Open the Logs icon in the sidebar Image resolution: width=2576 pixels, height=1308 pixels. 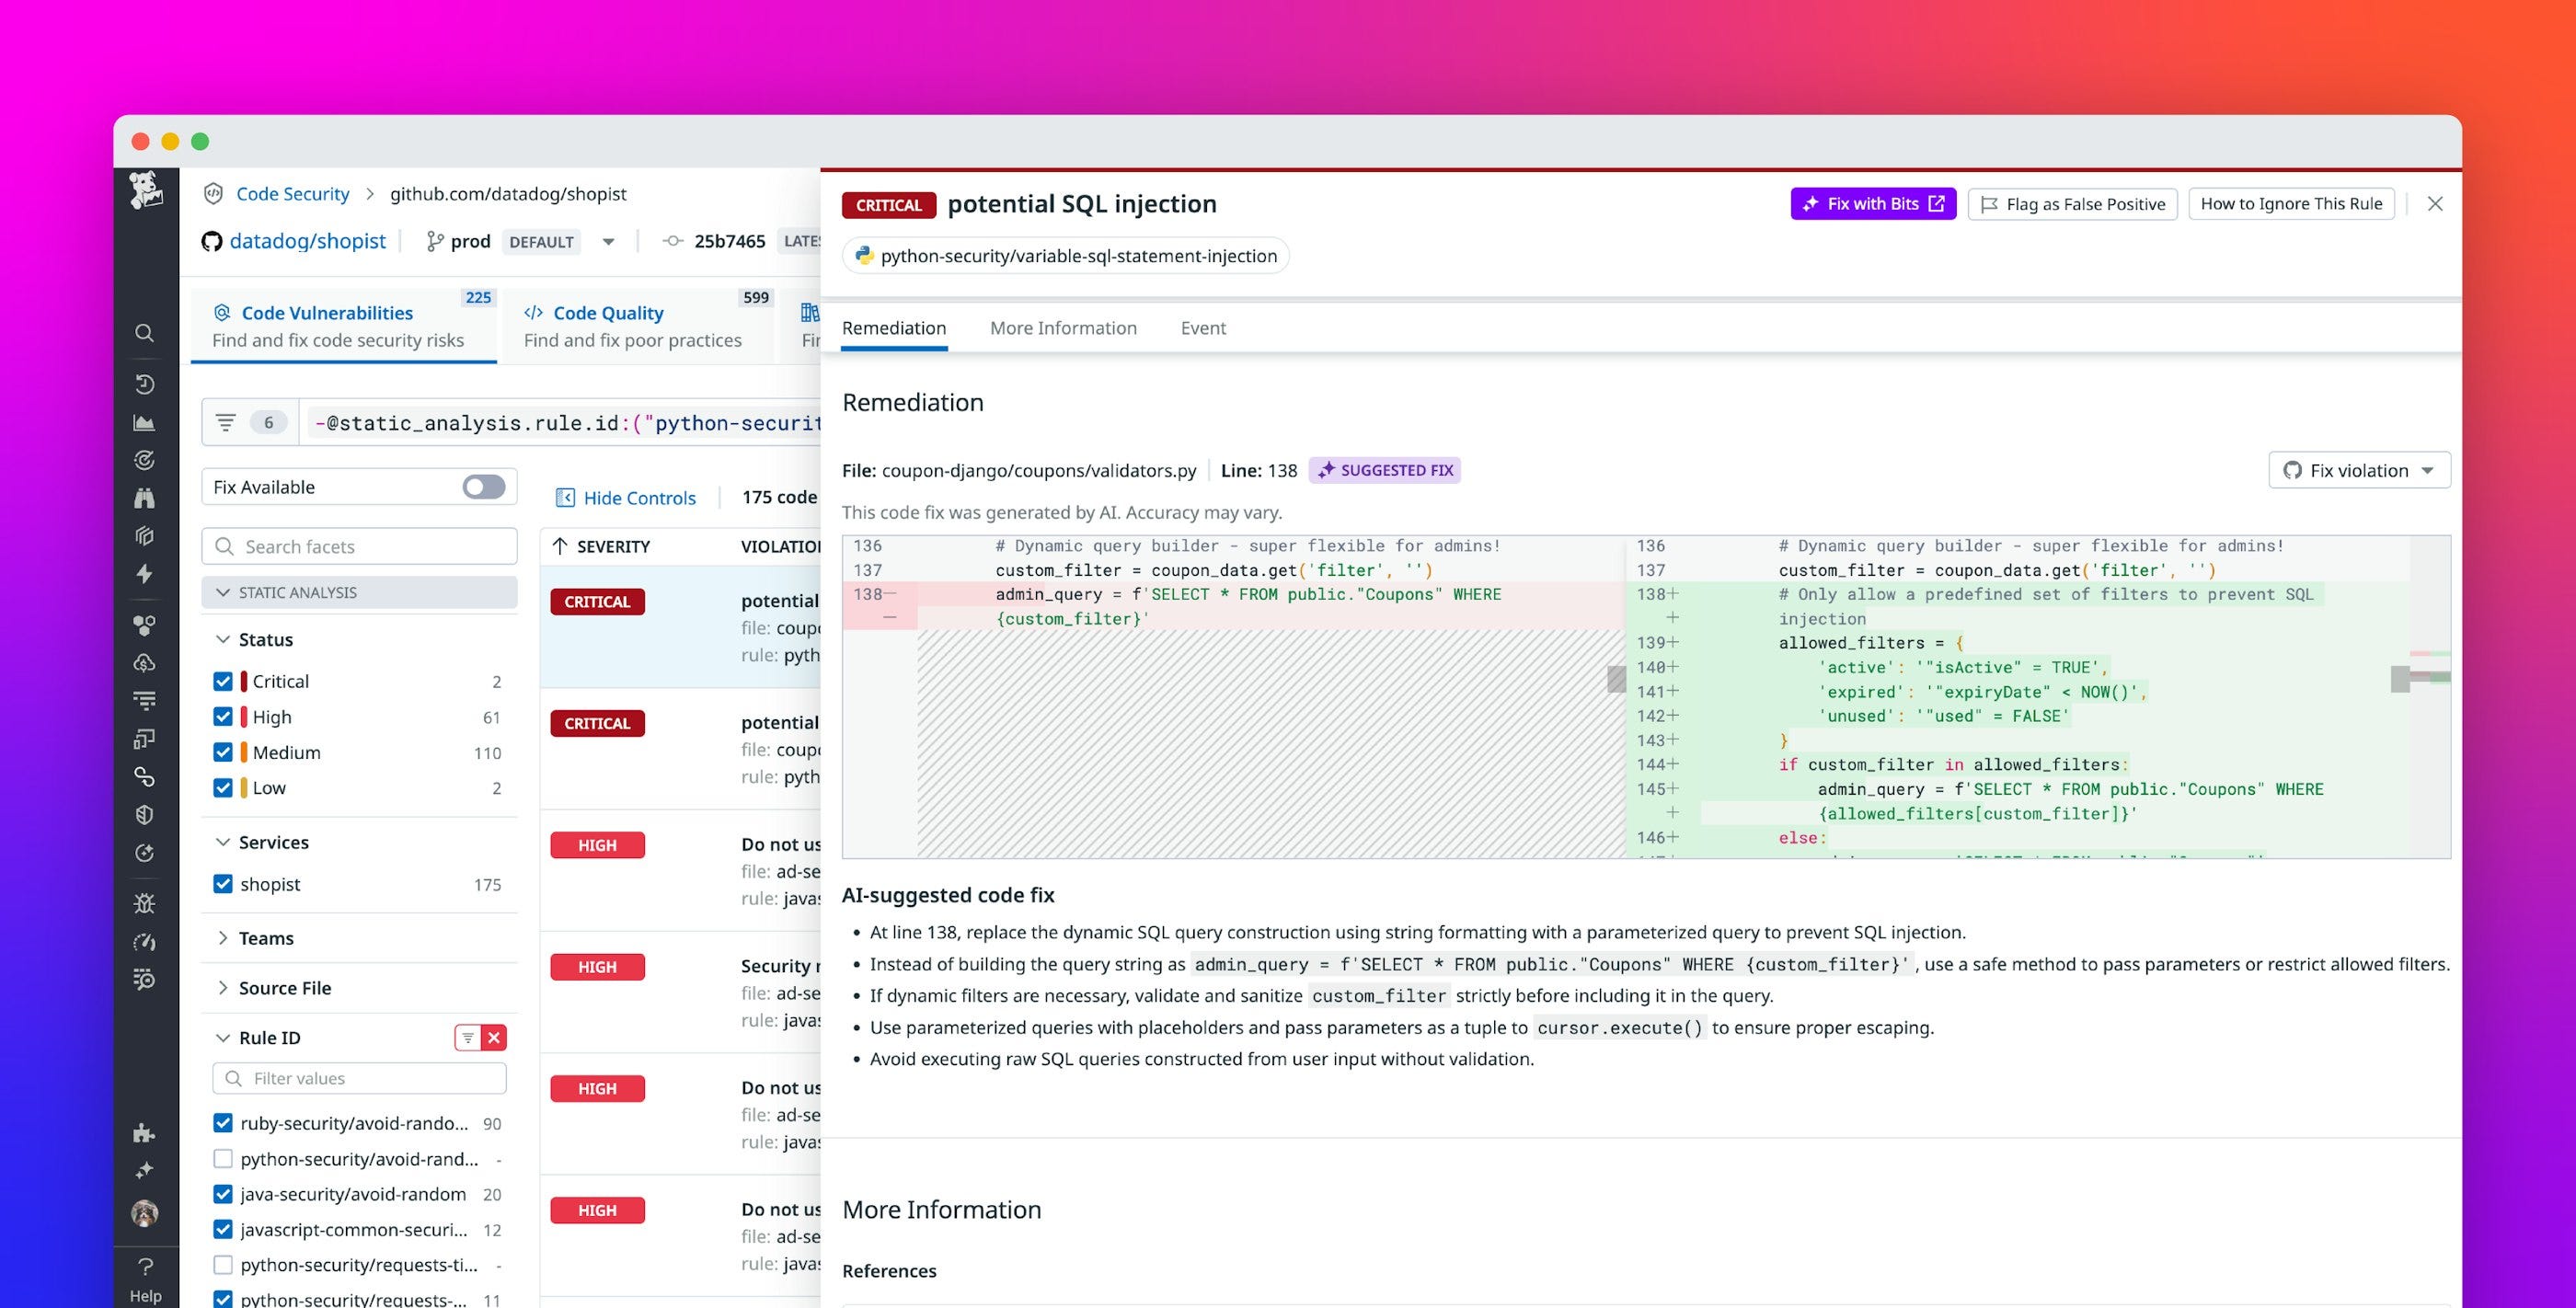coord(145,700)
